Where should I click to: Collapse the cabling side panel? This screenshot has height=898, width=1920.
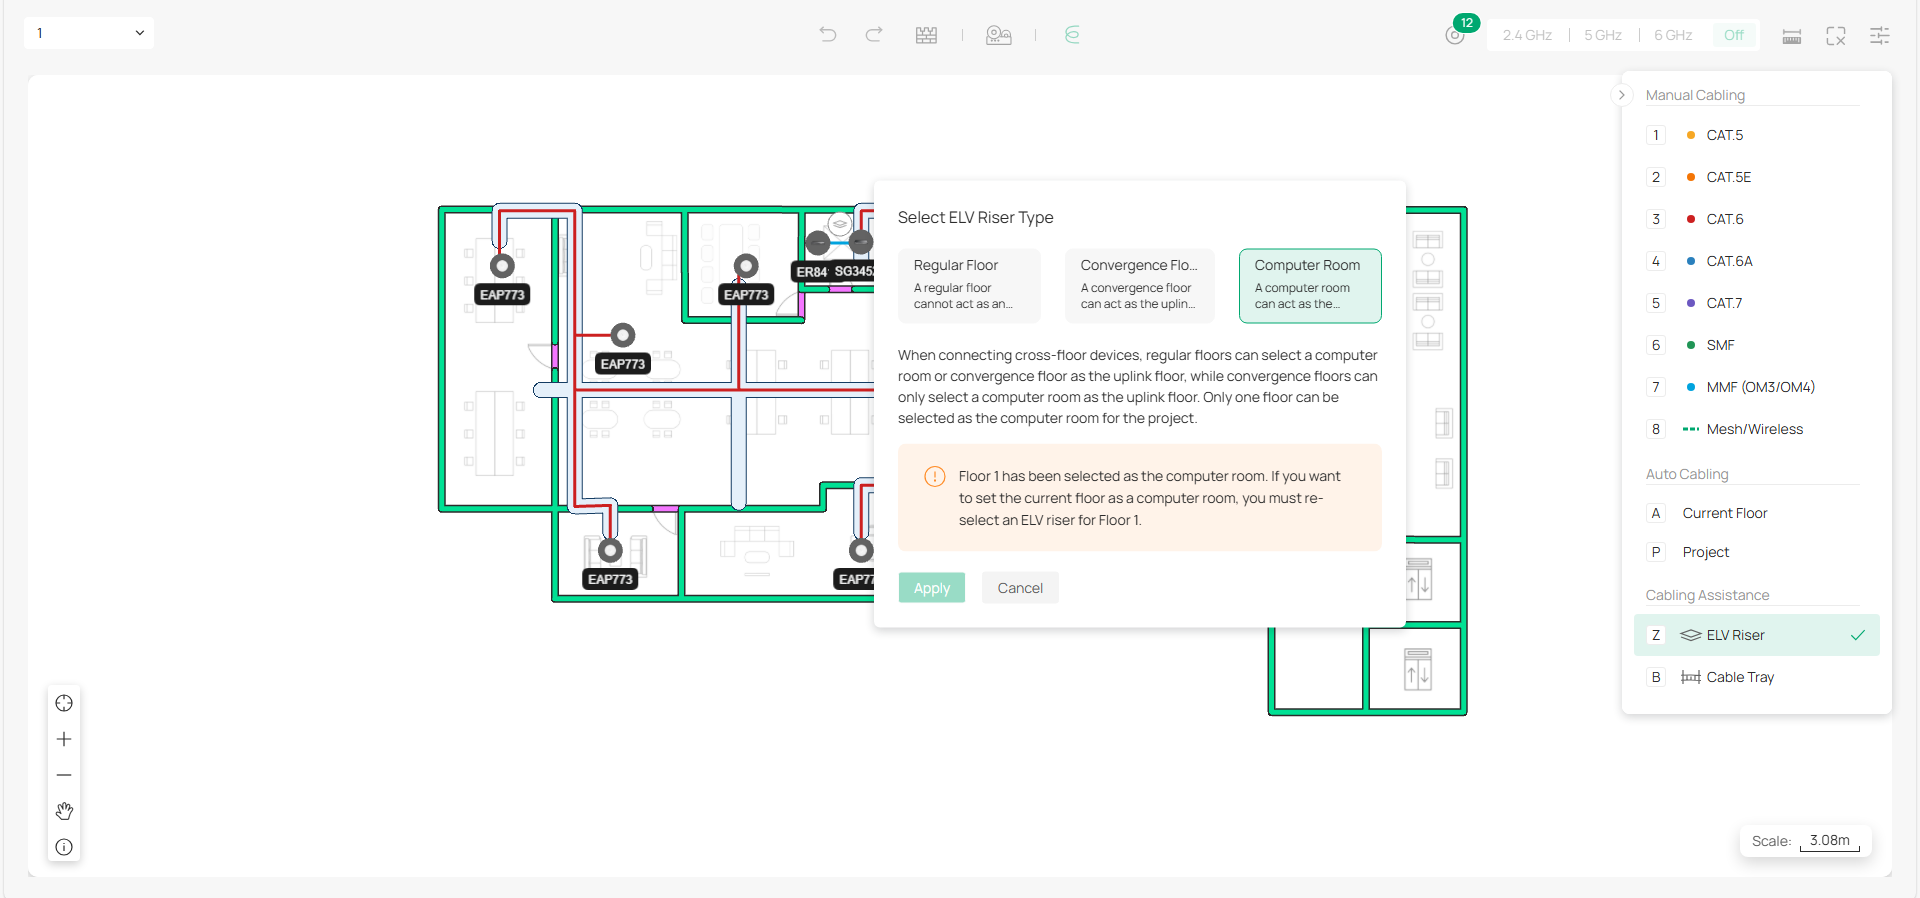1621,95
